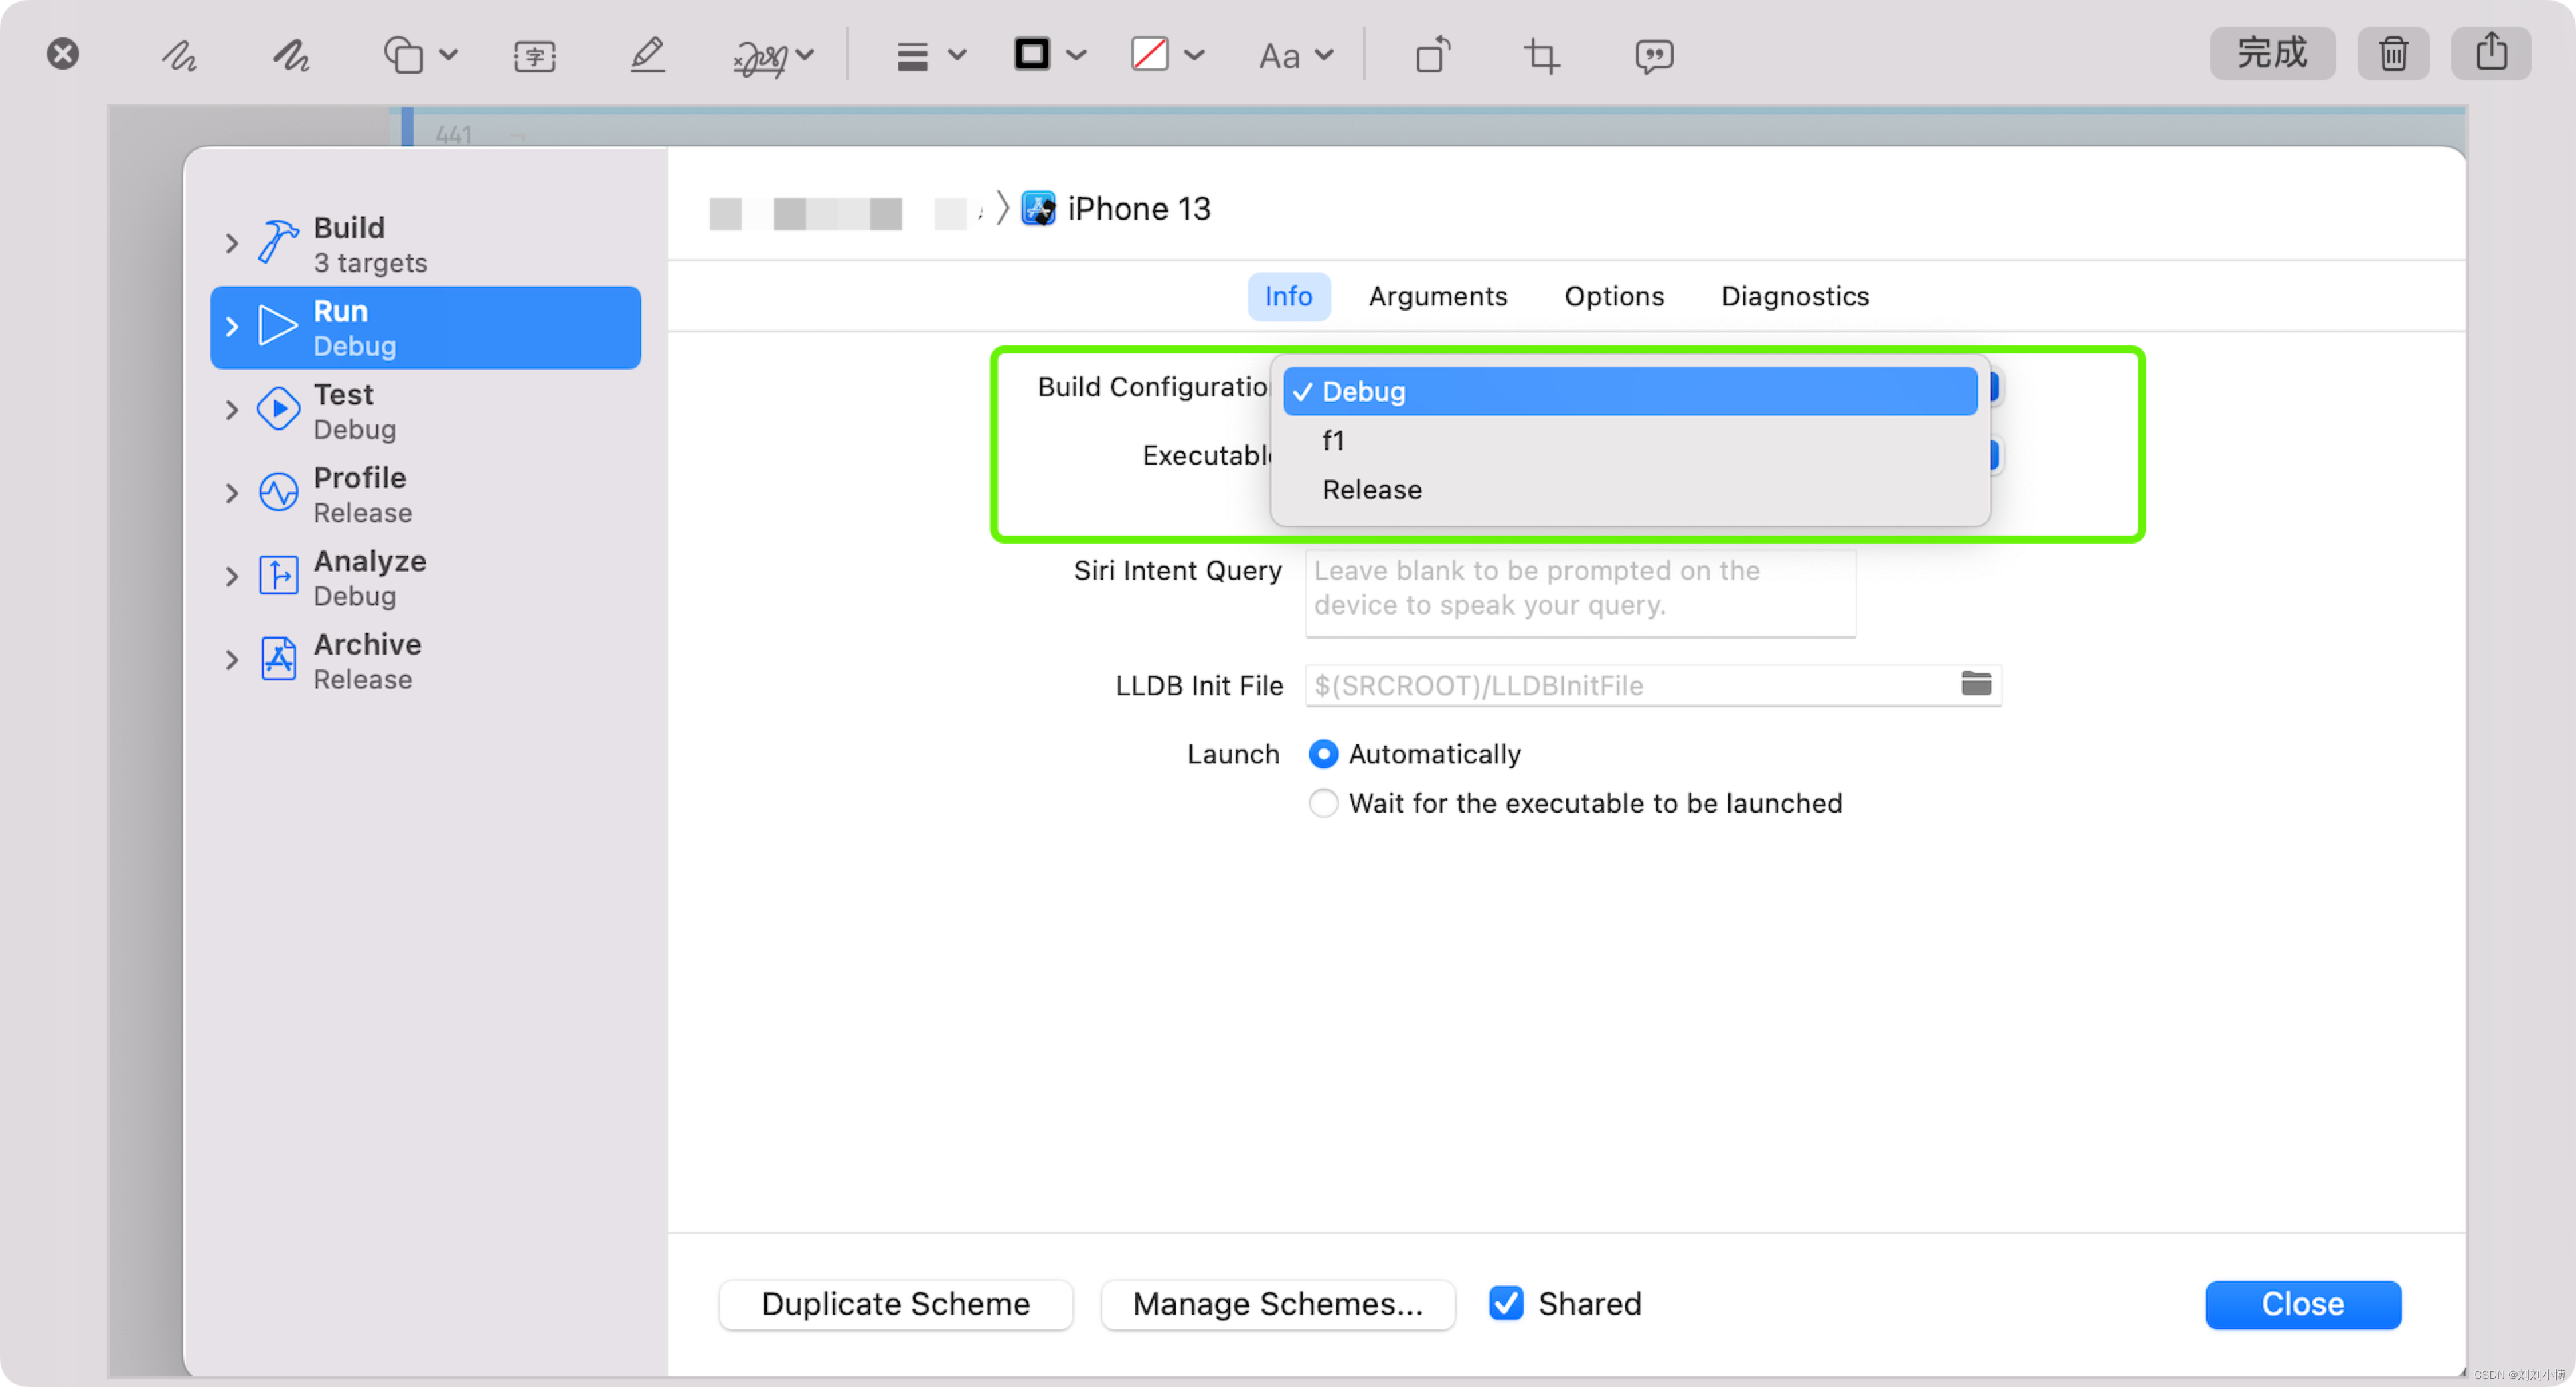The width and height of the screenshot is (2576, 1387).
Task: Switch to the Info tab
Action: pyautogui.click(x=1288, y=296)
